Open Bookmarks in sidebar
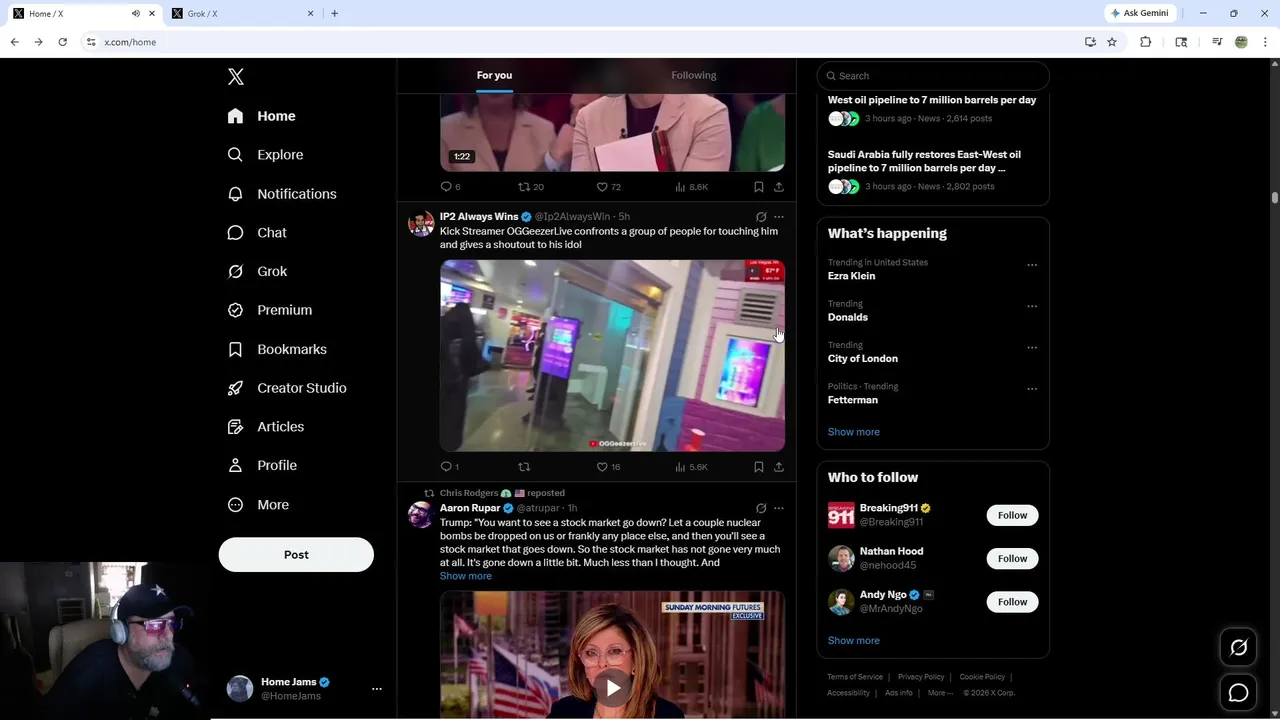Image resolution: width=1280 pixels, height=720 pixels. click(x=277, y=349)
